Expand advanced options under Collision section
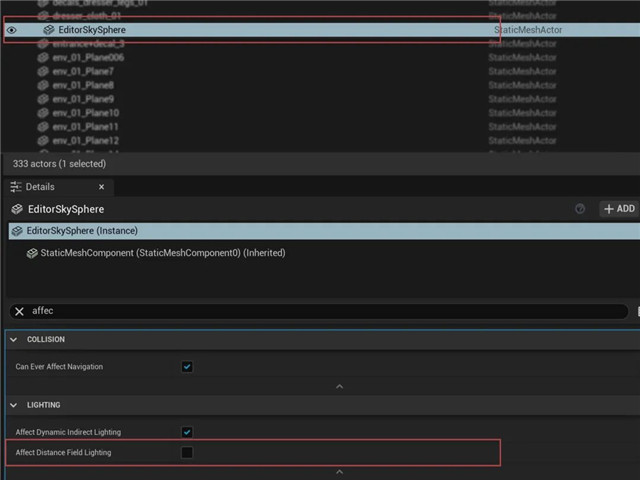This screenshot has width=640, height=480. click(339, 386)
